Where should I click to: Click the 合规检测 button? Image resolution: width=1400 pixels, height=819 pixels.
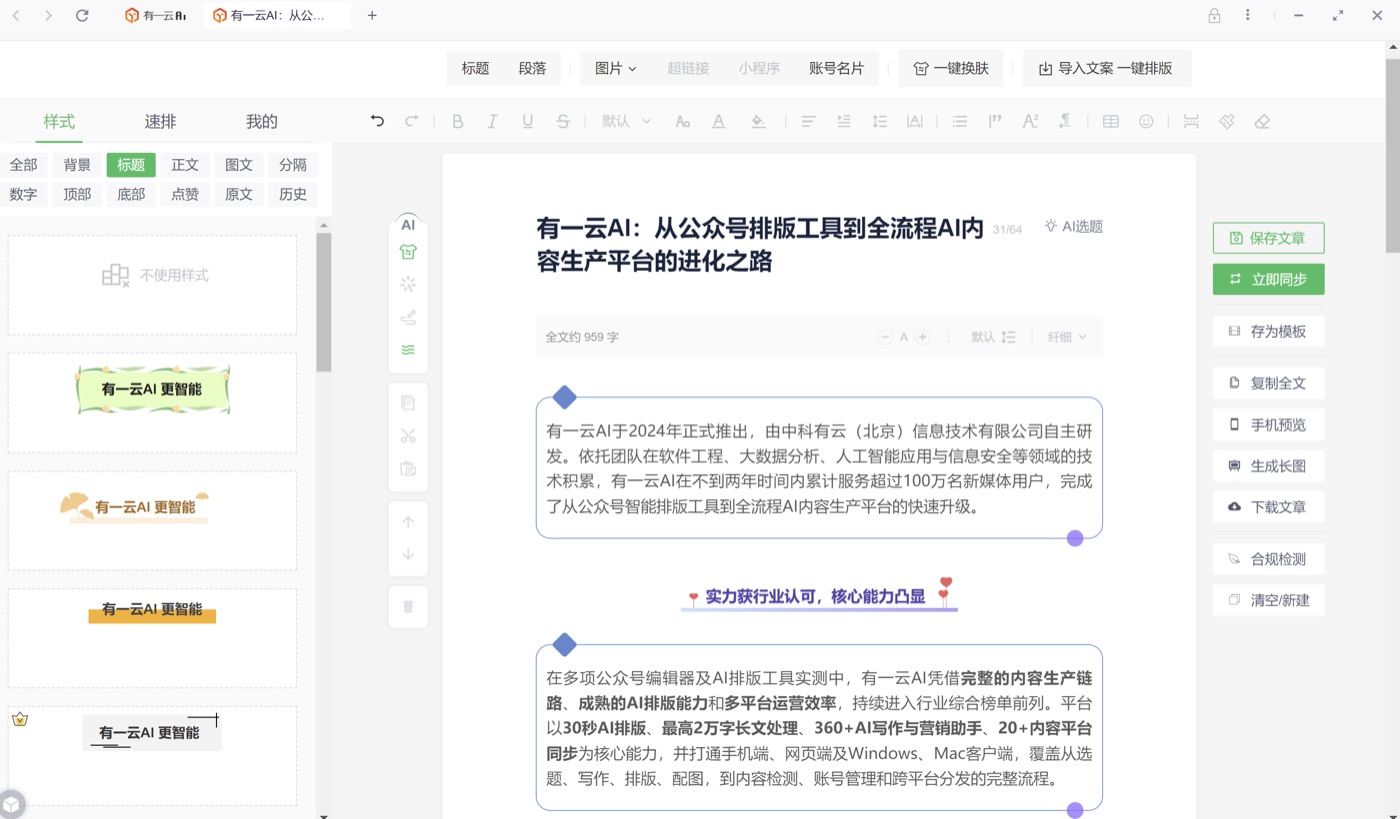click(1268, 559)
